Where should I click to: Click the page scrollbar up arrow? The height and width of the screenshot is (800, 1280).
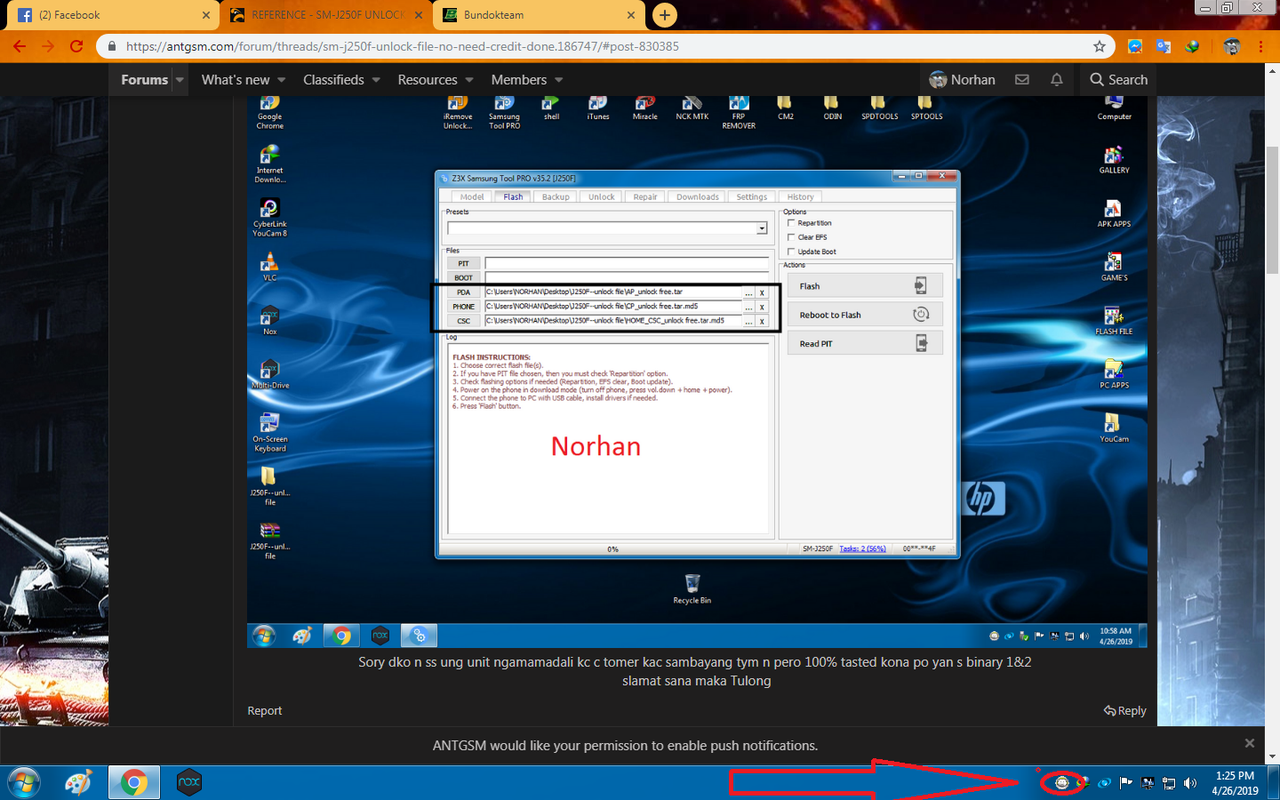(x=1271, y=72)
